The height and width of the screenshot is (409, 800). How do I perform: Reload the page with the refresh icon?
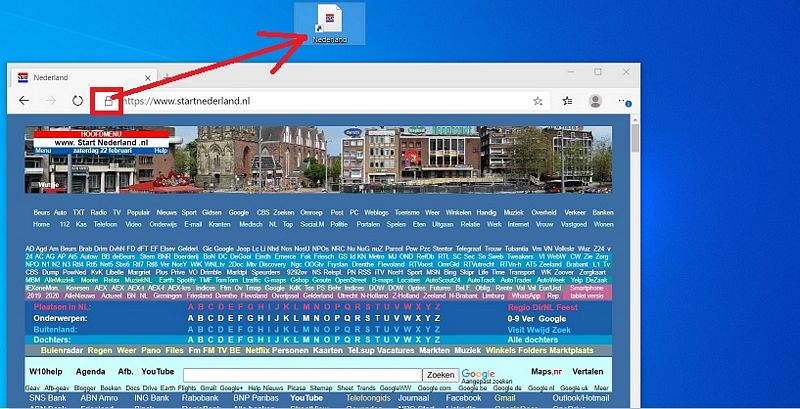[x=77, y=101]
